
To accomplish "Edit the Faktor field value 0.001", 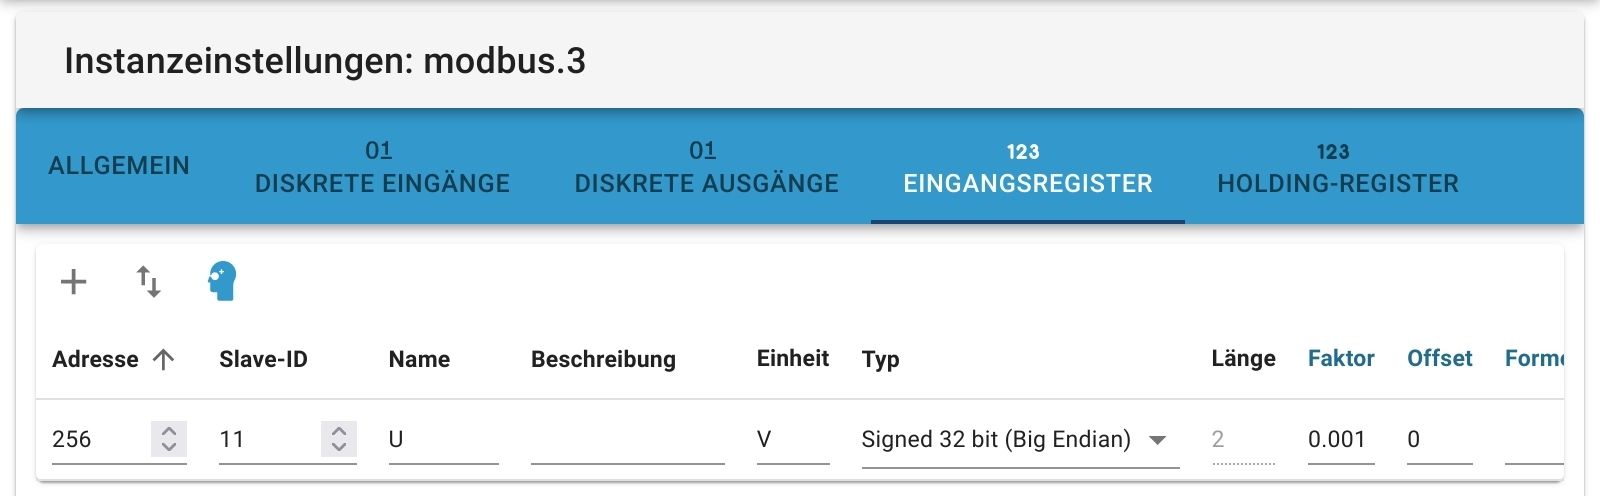I will [1340, 440].
